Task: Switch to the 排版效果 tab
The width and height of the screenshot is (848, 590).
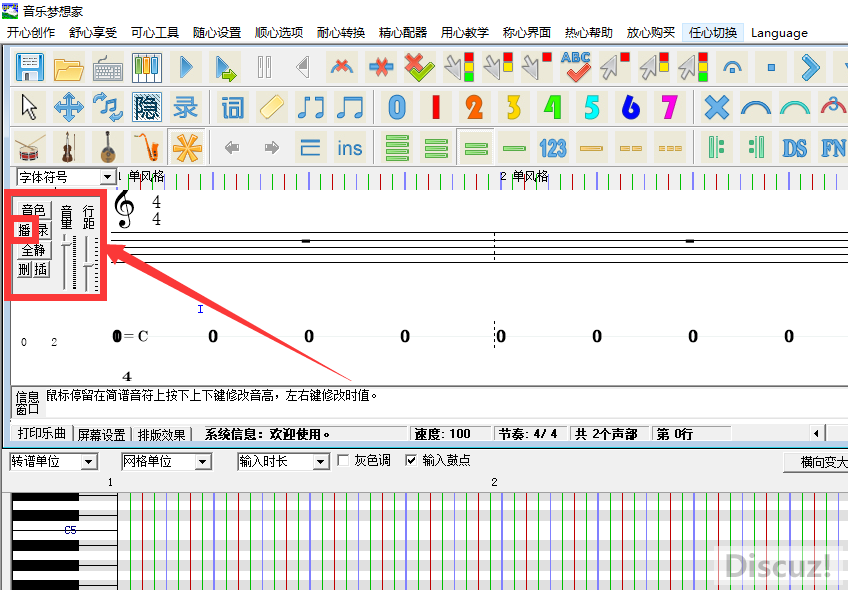Action: click(161, 434)
